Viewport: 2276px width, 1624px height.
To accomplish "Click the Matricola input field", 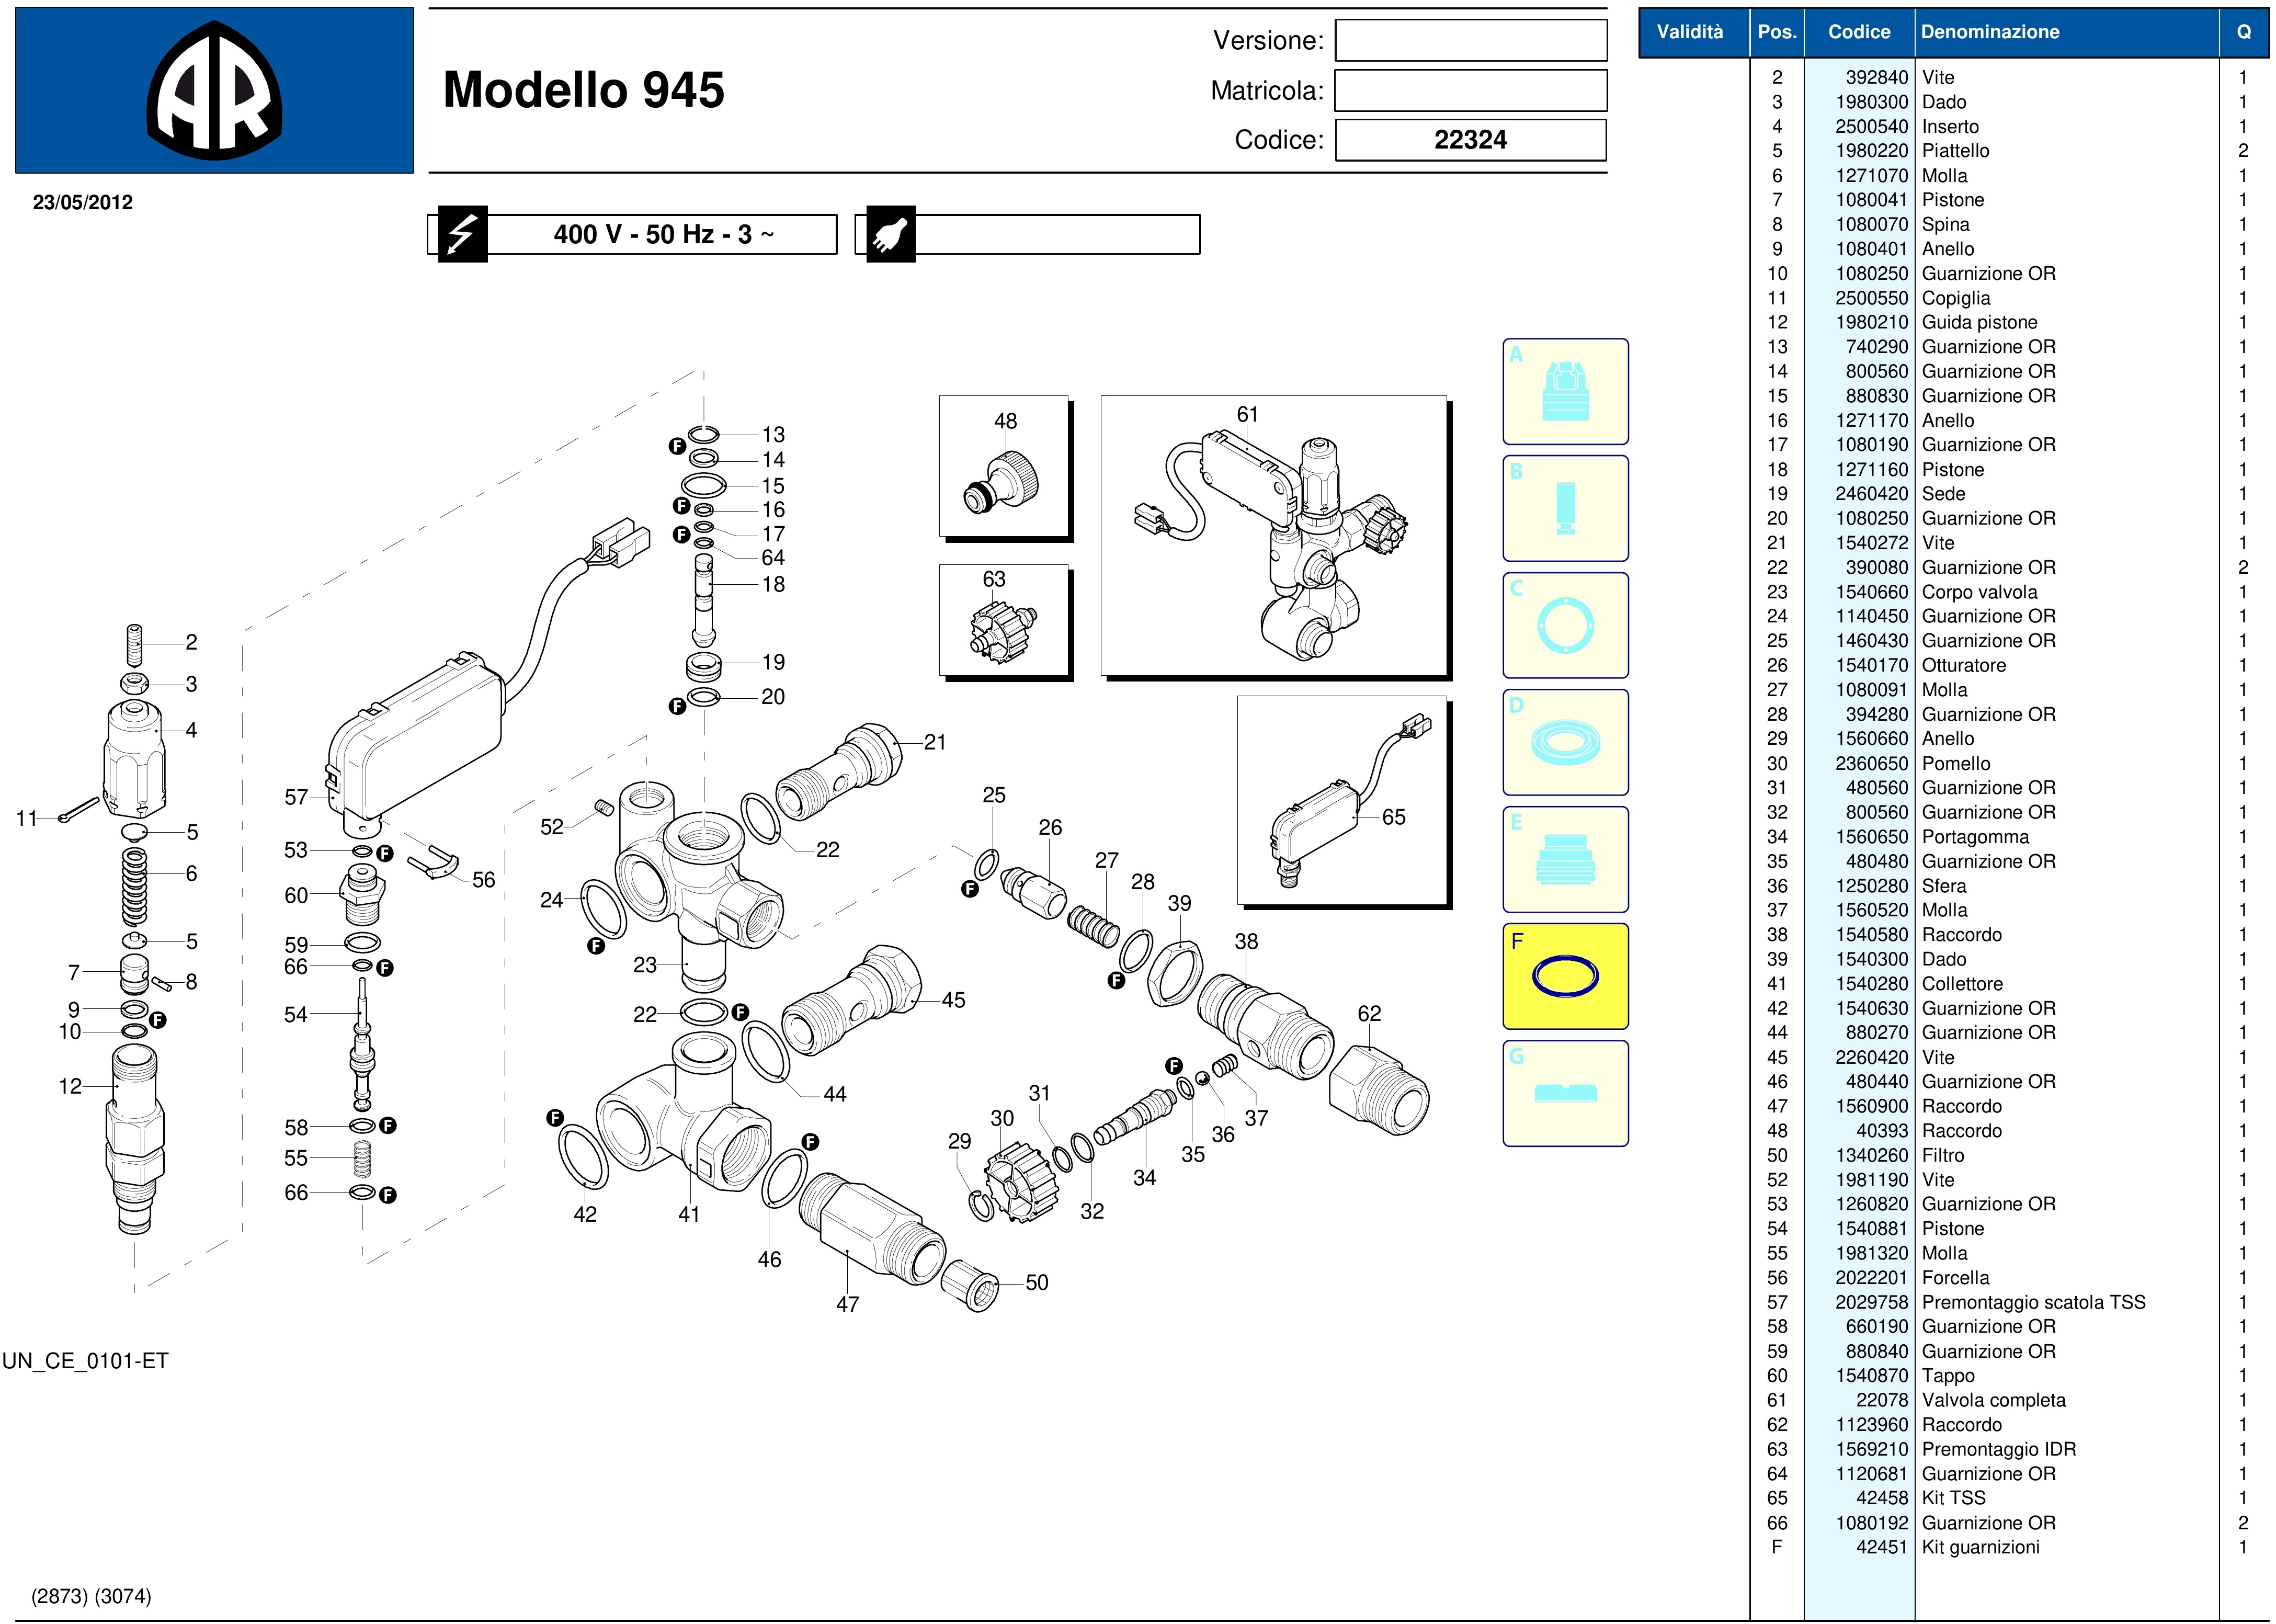I will [x=1470, y=91].
